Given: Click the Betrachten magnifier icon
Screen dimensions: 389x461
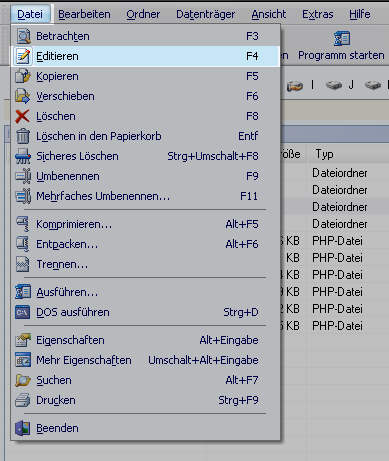Looking at the screenshot, I should tap(23, 36).
